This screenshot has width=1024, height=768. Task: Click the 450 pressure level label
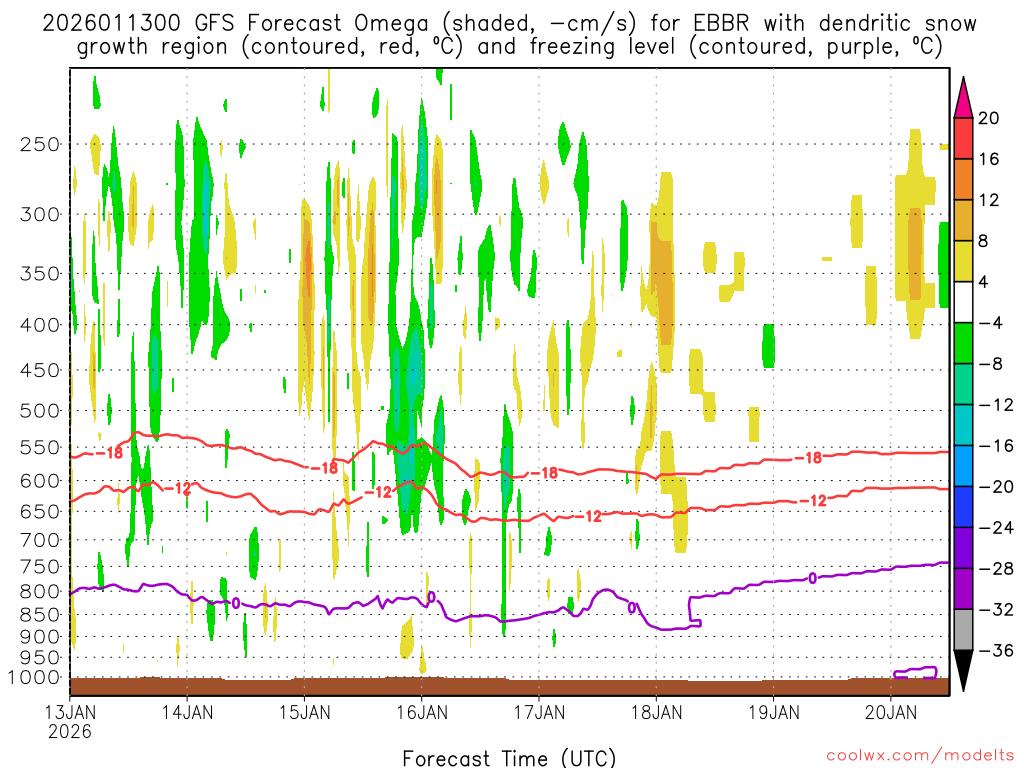click(x=39, y=370)
